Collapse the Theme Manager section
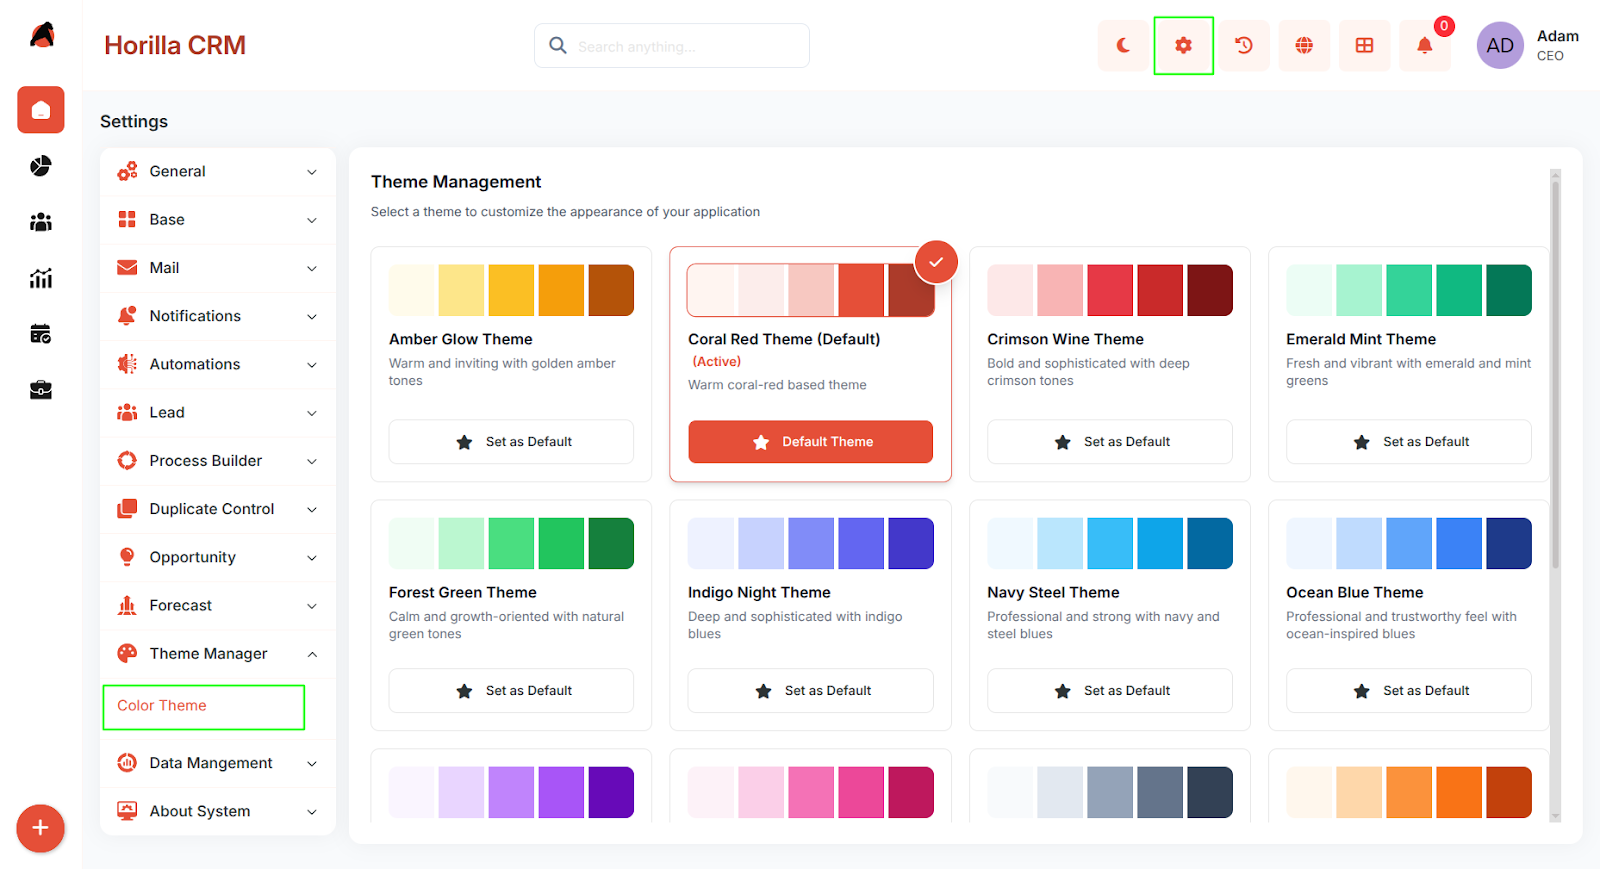Image resolution: width=1600 pixels, height=869 pixels. (218, 654)
